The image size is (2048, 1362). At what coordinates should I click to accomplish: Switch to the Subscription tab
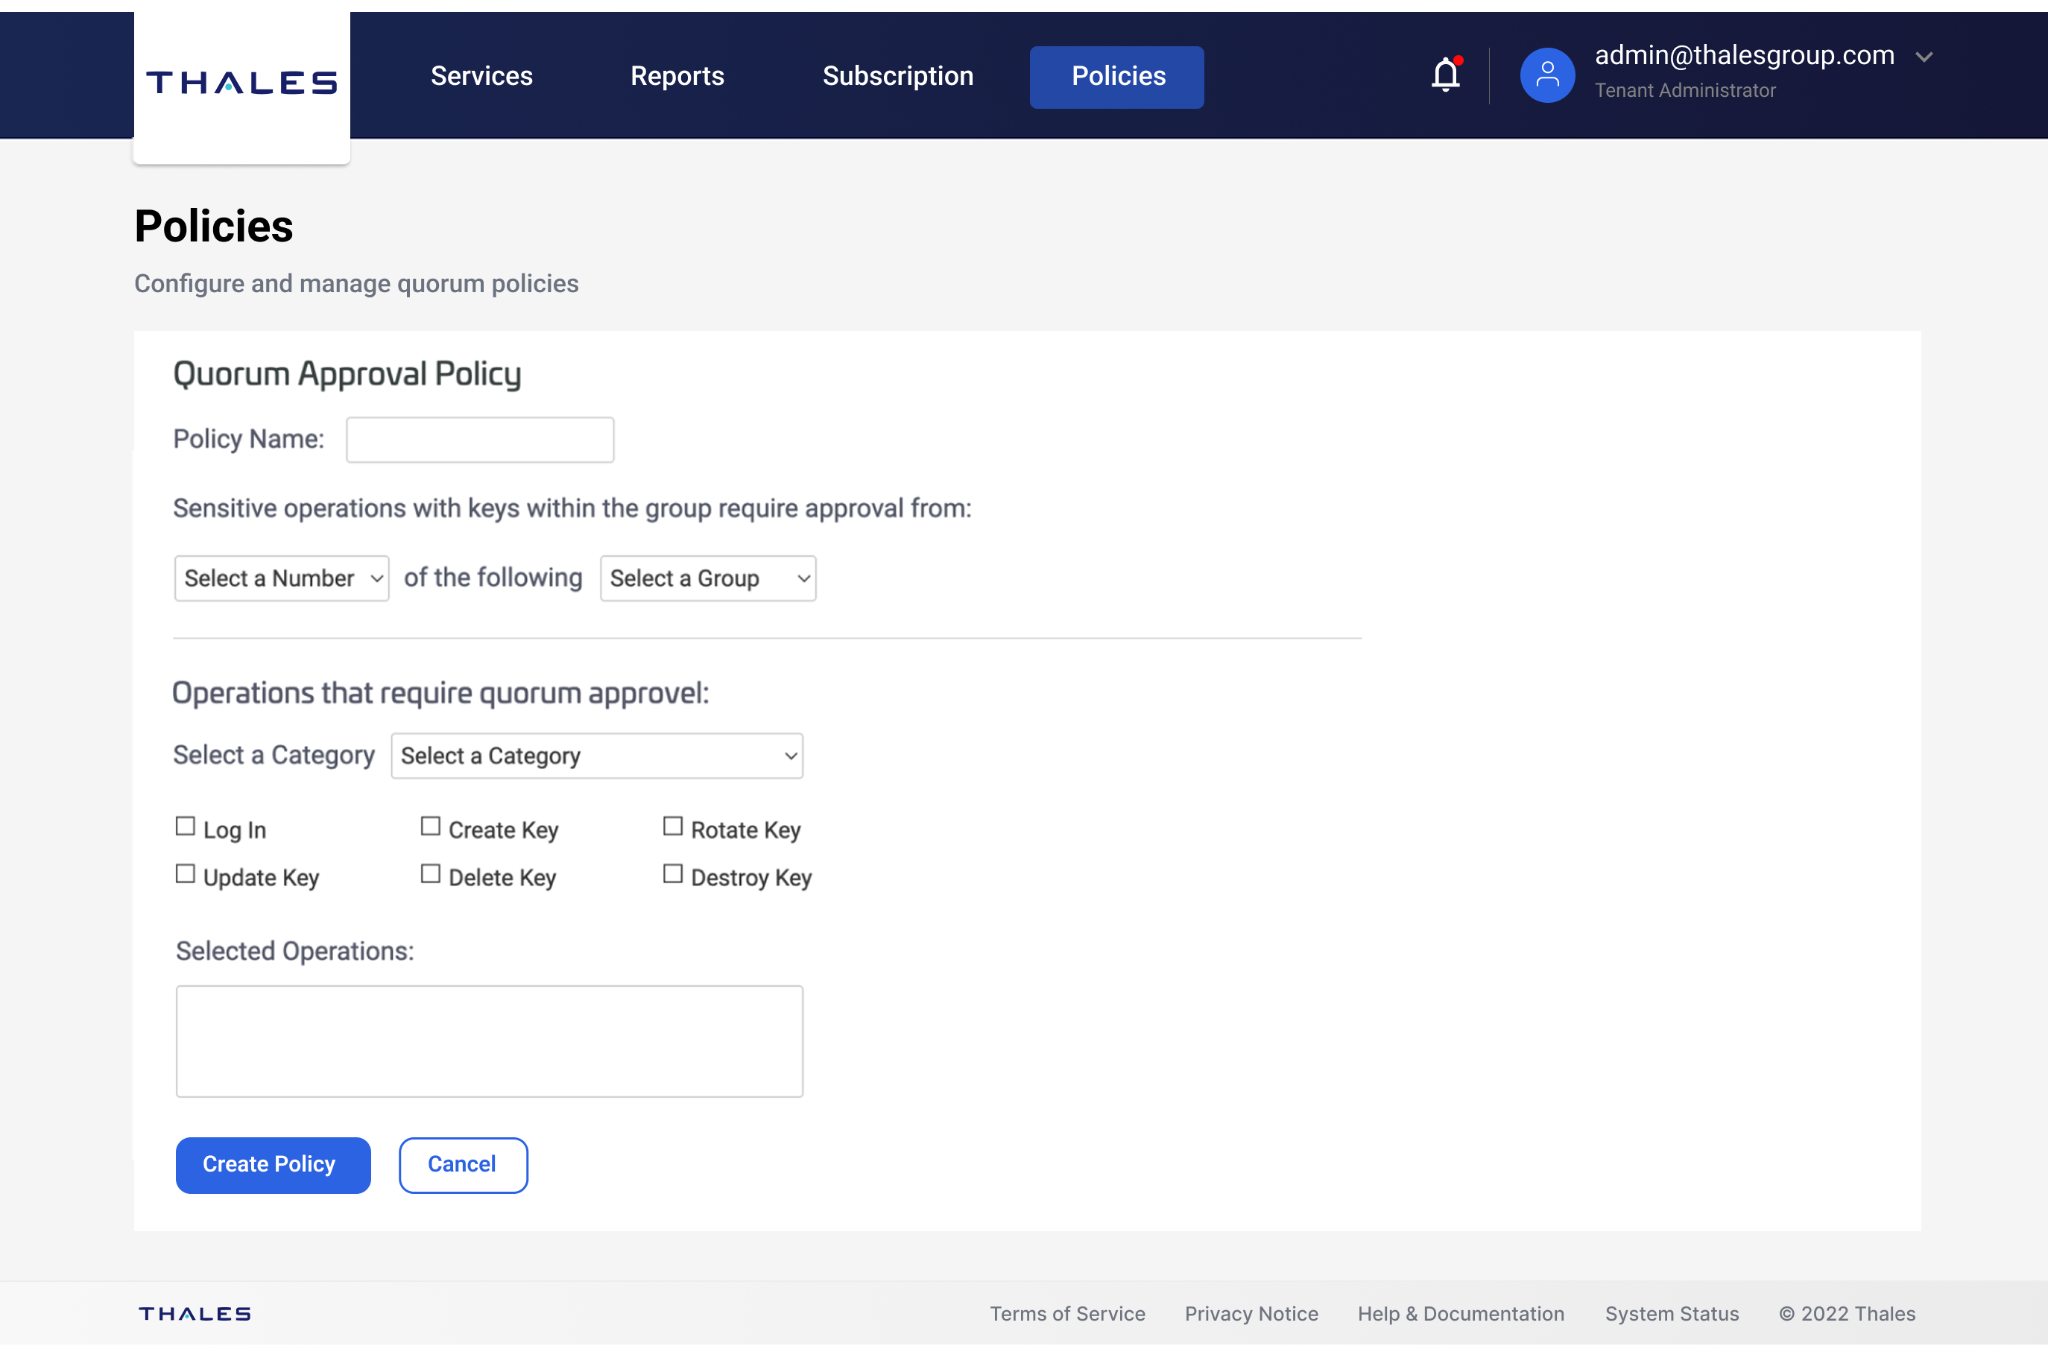(898, 76)
